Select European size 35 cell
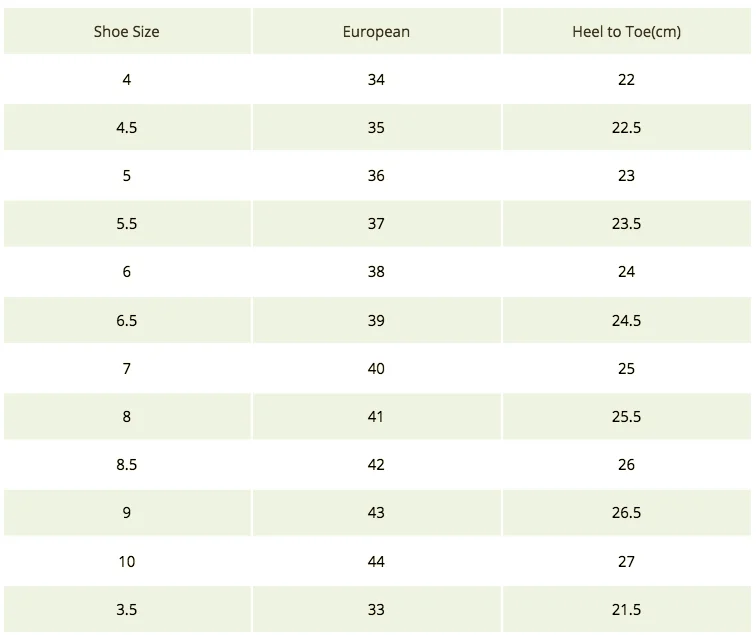This screenshot has width=756, height=635. pyautogui.click(x=377, y=127)
